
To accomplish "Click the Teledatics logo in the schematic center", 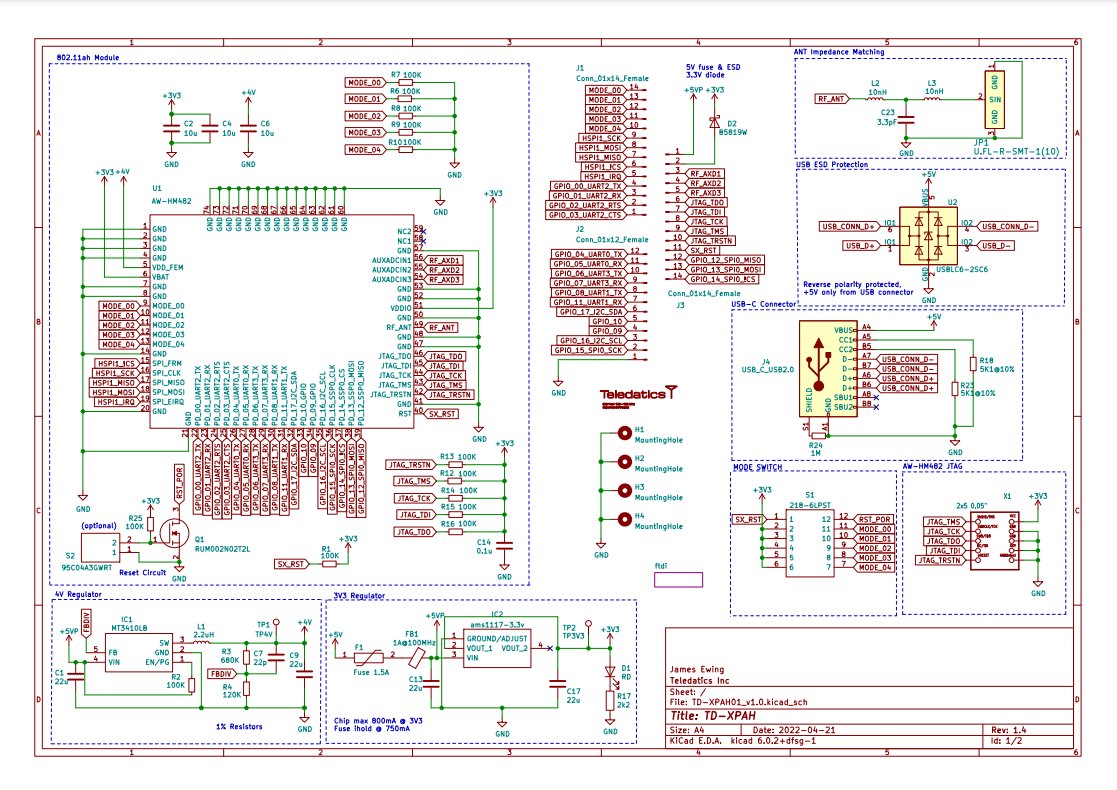I will point(638,395).
